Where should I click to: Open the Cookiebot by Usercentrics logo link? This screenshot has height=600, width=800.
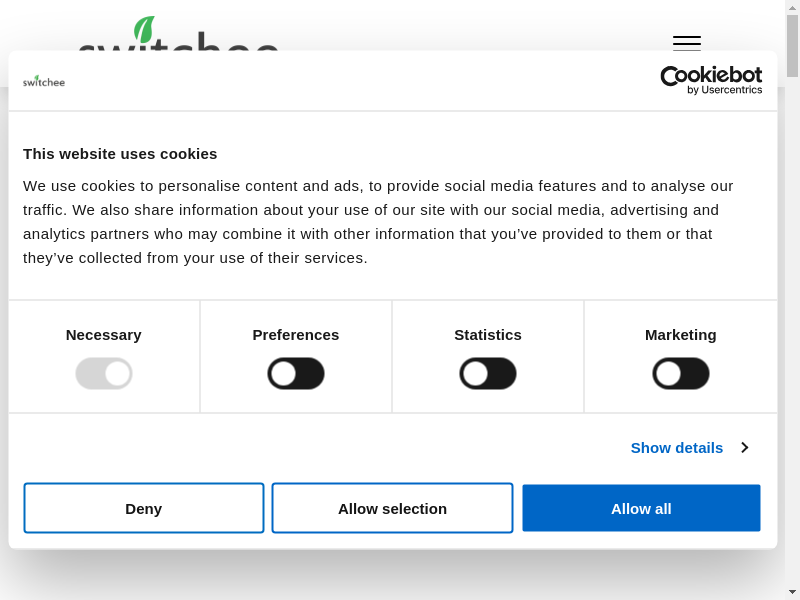coord(711,80)
